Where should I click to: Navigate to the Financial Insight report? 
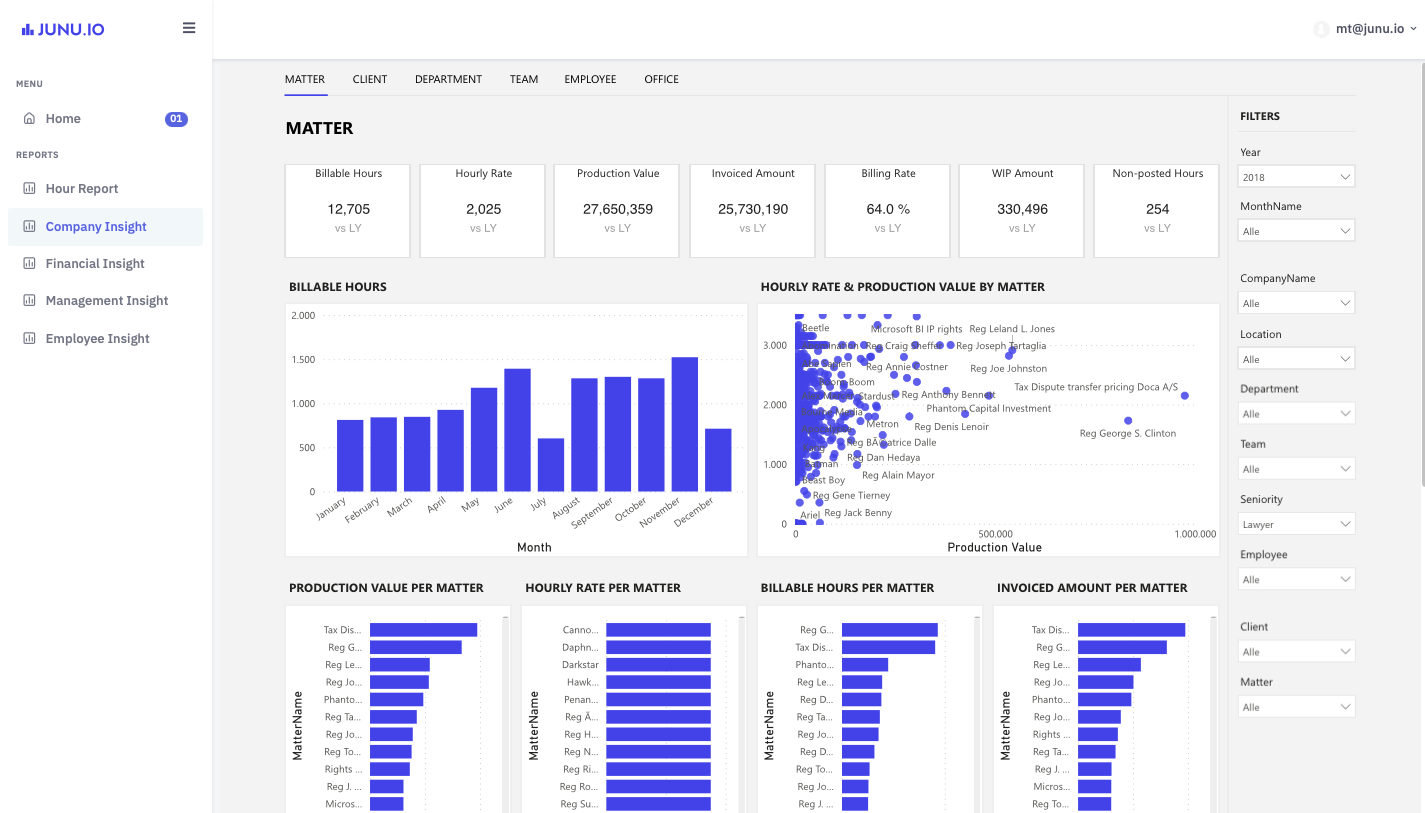click(x=93, y=263)
